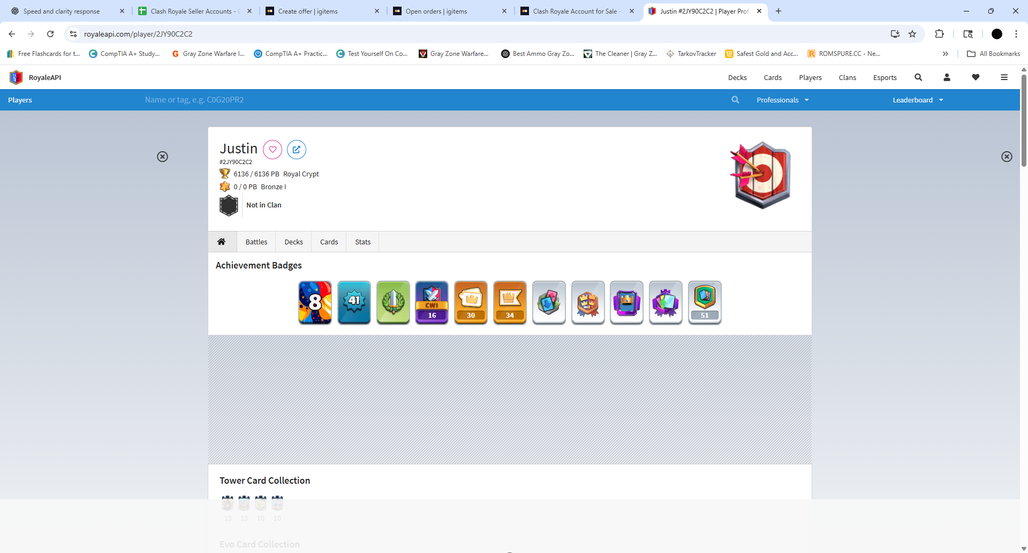Click the Years Played 8 badge

[x=315, y=302]
